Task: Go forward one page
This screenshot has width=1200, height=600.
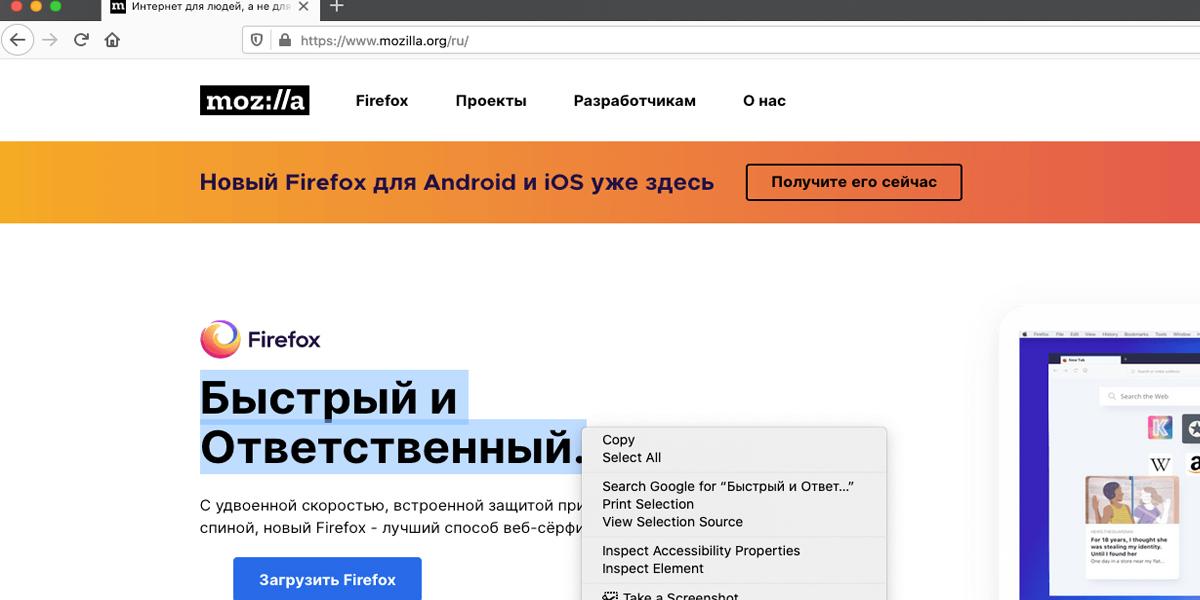Action: [x=50, y=40]
